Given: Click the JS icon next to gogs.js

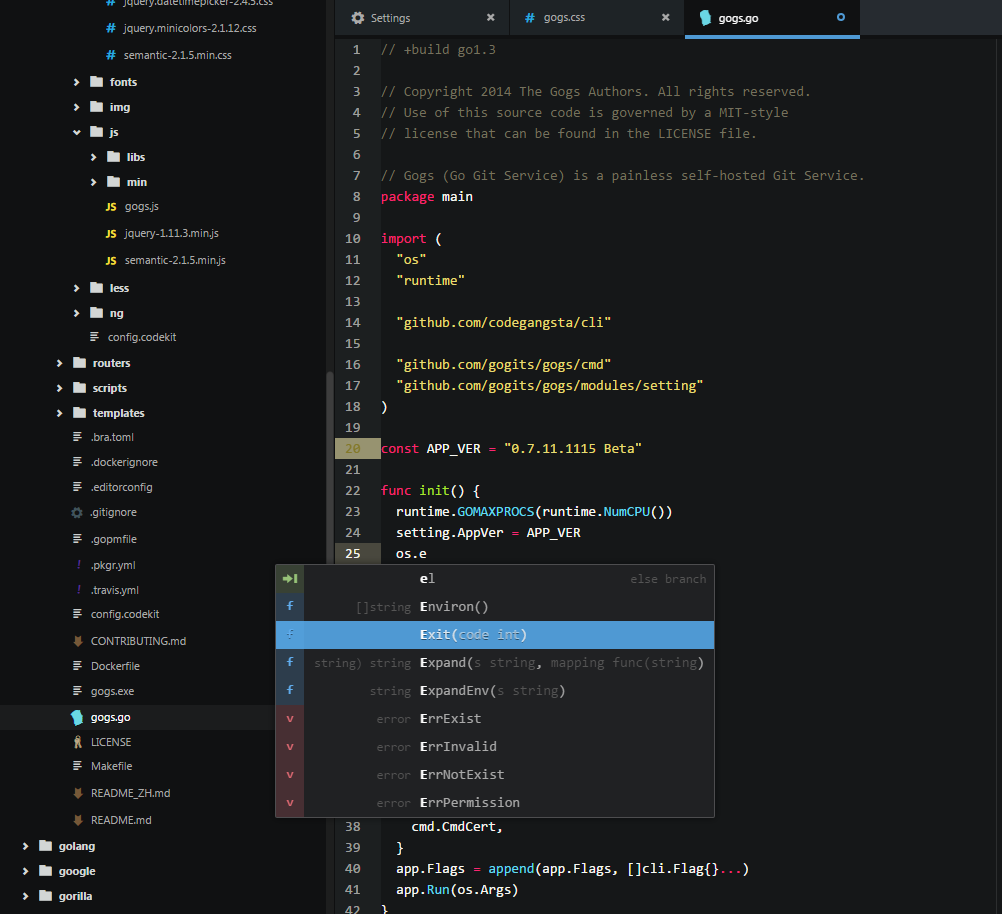Looking at the screenshot, I should [110, 207].
